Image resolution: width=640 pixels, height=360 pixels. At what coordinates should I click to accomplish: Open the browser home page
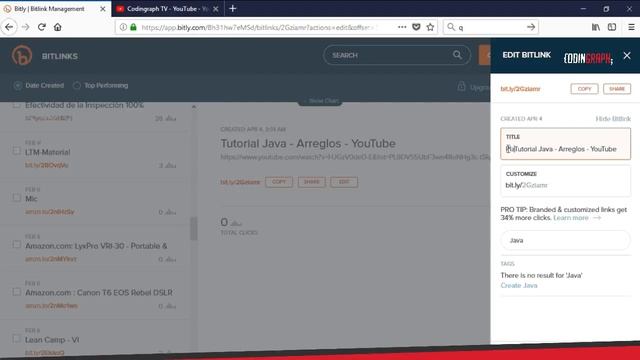pyautogui.click(x=58, y=27)
